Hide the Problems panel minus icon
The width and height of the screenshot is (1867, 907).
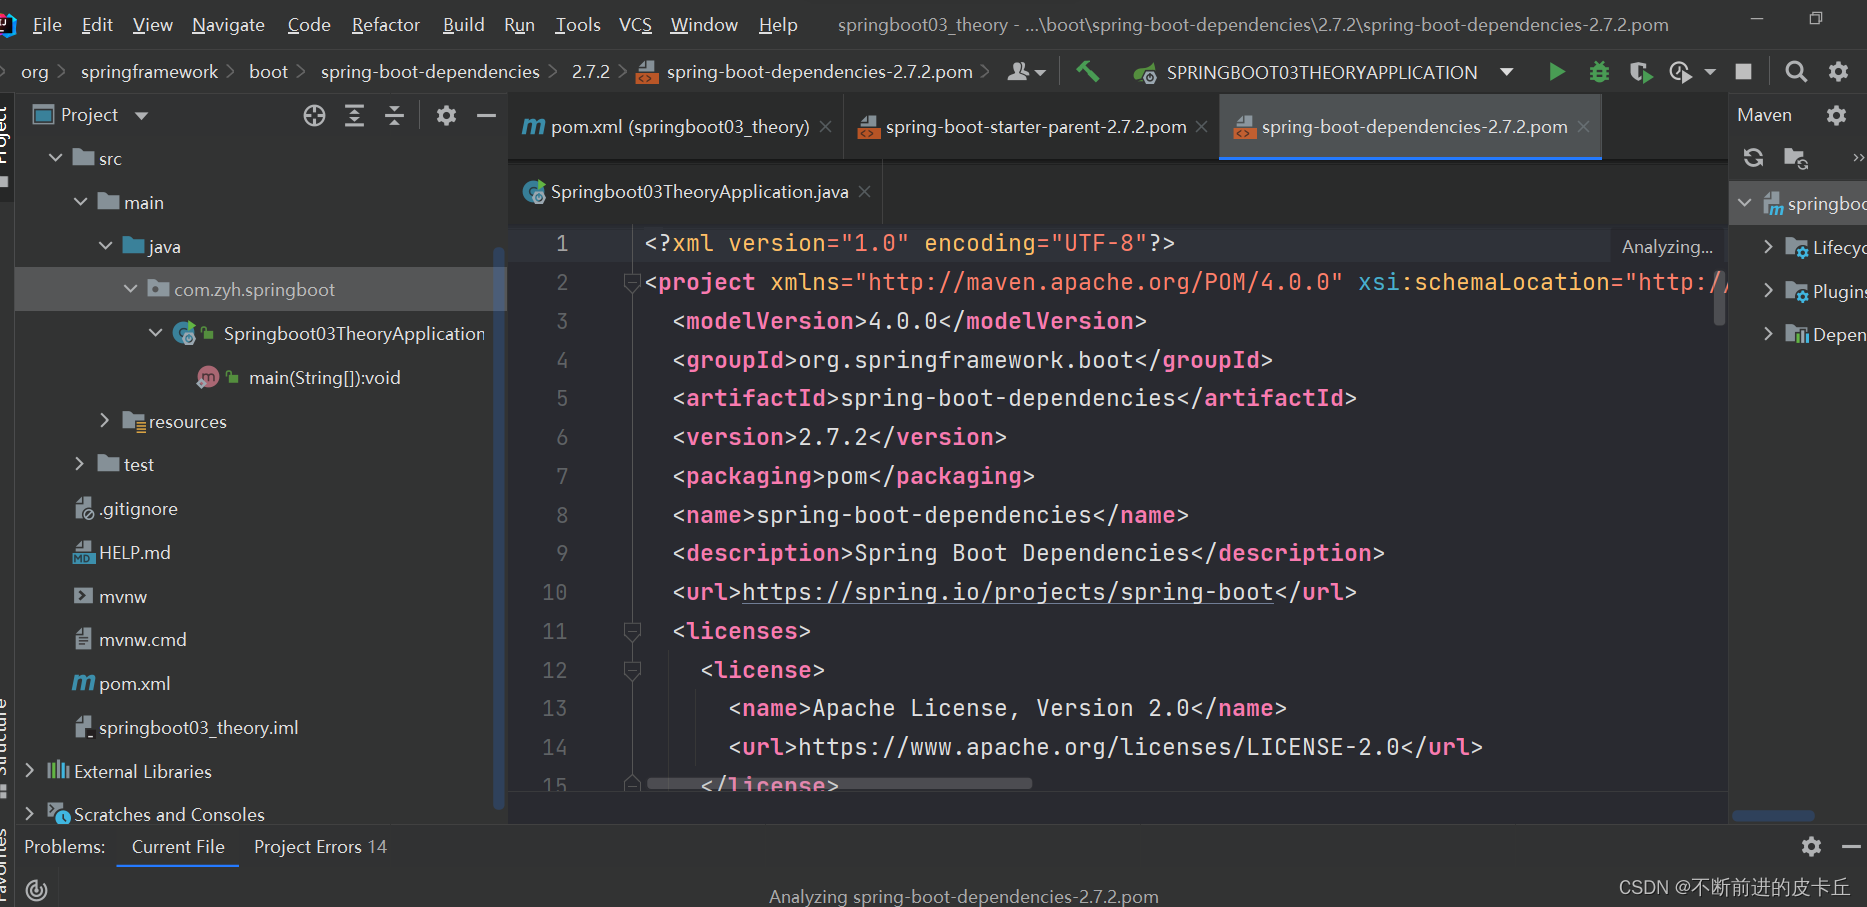click(1851, 847)
